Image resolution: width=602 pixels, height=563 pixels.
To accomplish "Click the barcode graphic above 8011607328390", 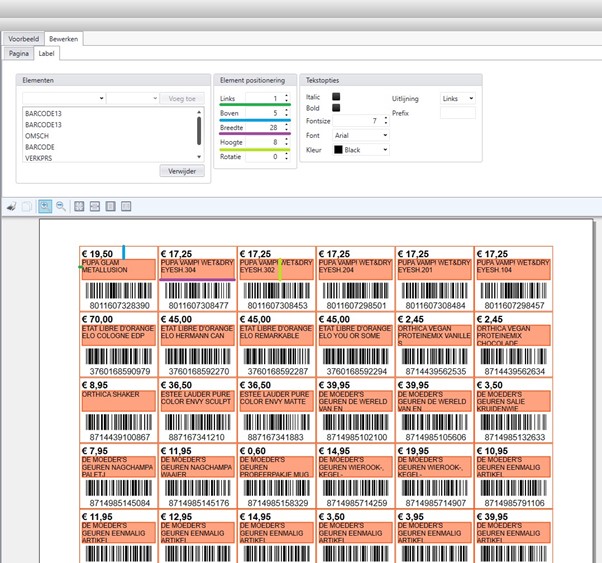I will [x=119, y=291].
